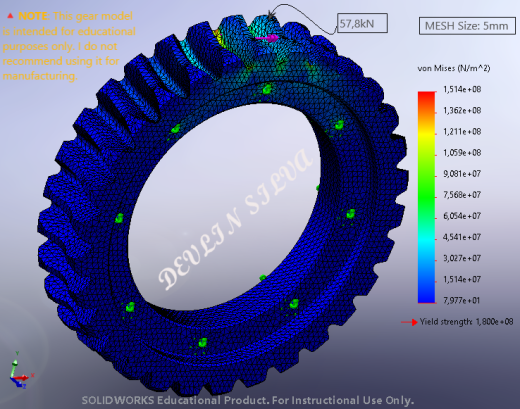The height and width of the screenshot is (409, 520).
Task: Click the legend value 9,081e+07
Action: coord(462,174)
